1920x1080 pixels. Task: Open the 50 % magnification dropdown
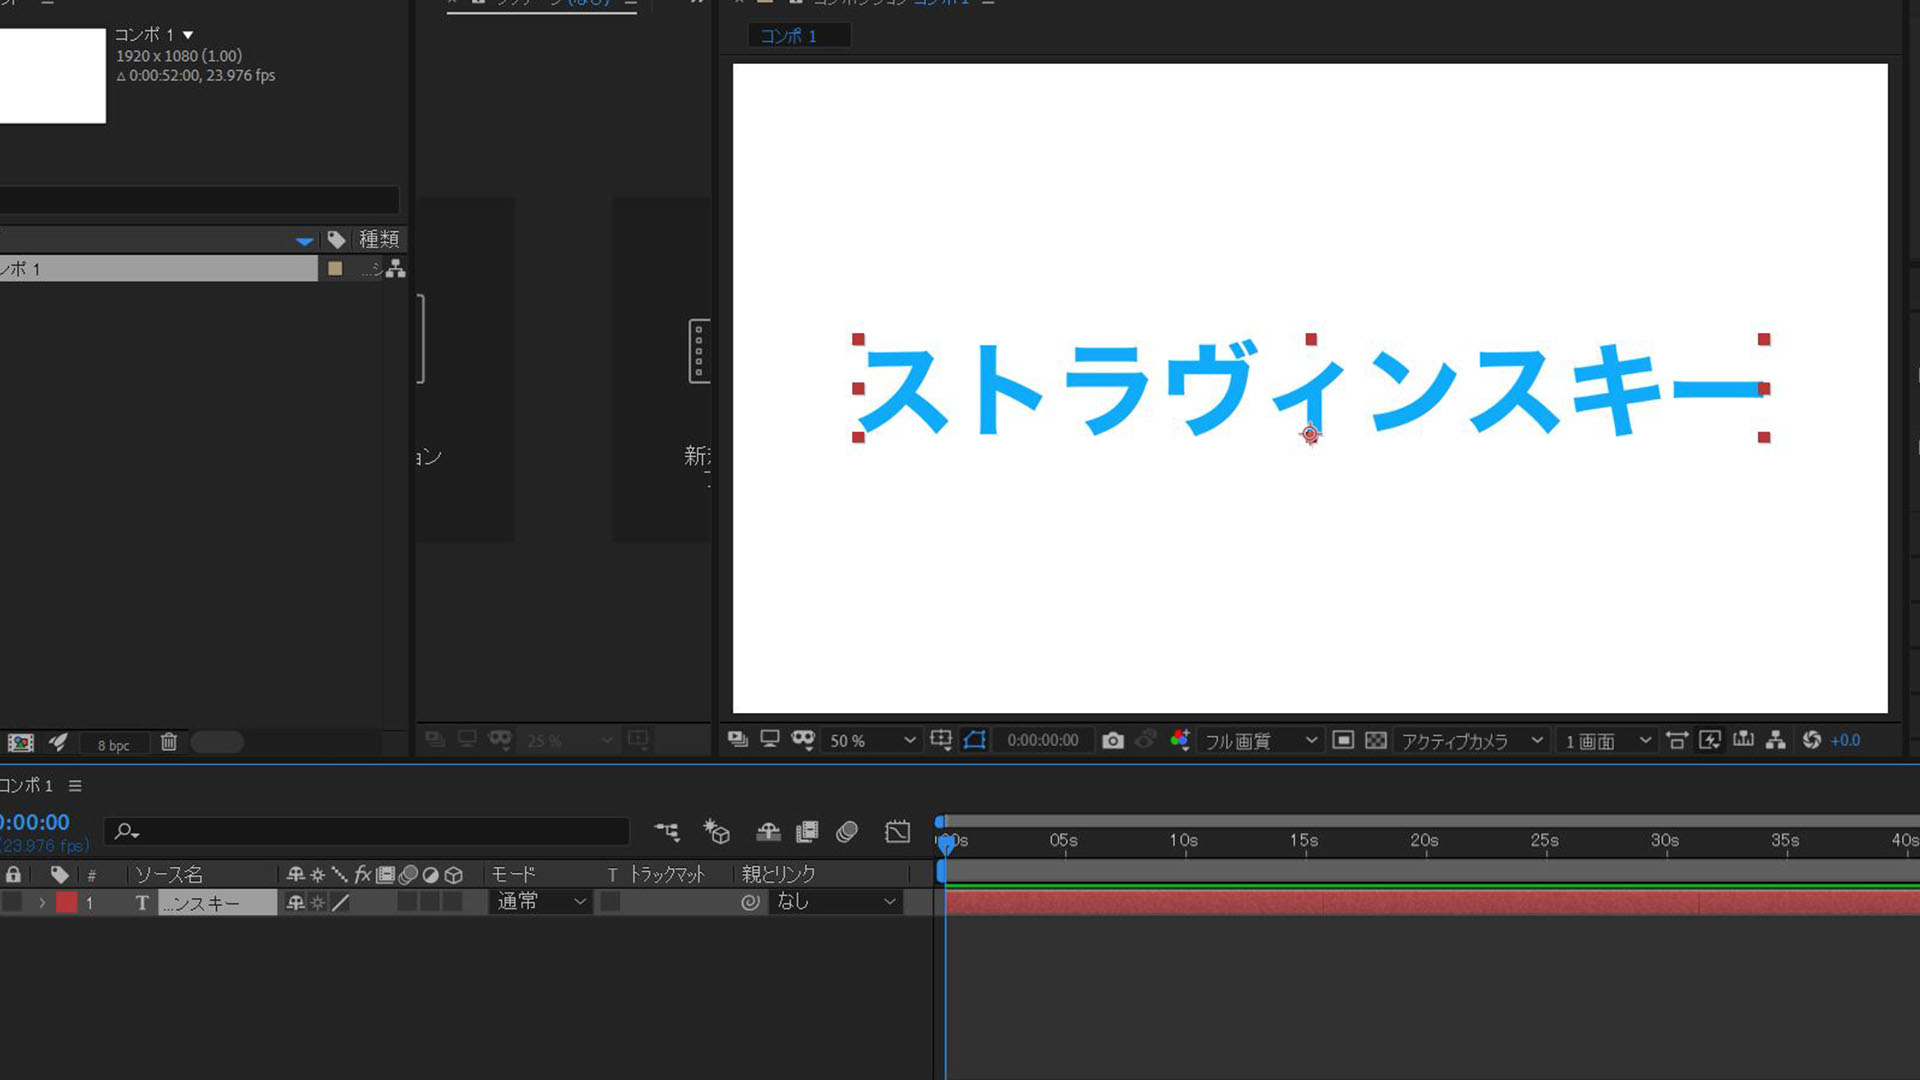point(871,741)
